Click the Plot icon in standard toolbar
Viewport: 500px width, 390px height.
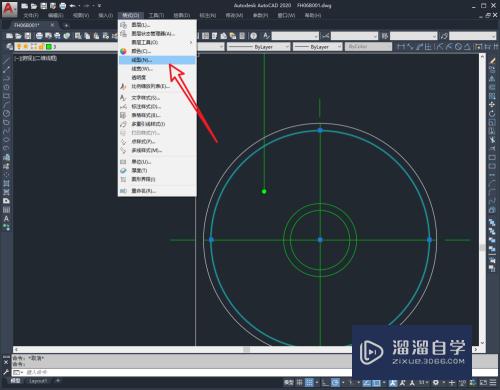pyautogui.click(x=39, y=36)
